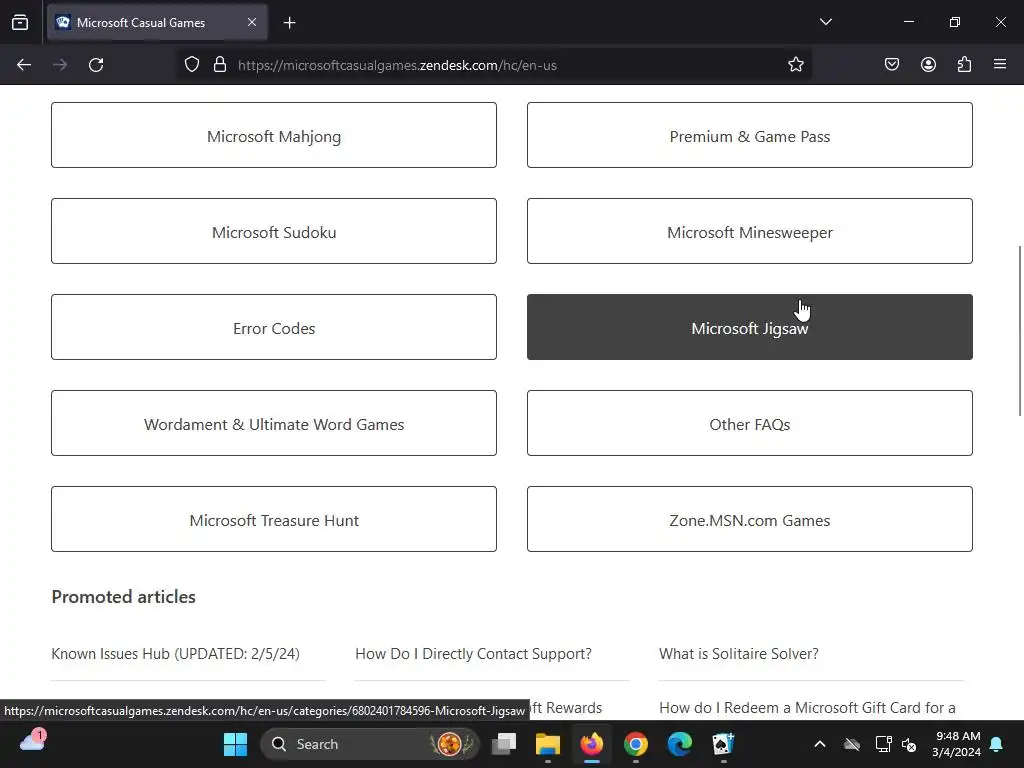Open Microsoft Edge from the taskbar
Viewport: 1024px width, 768px height.
(679, 744)
